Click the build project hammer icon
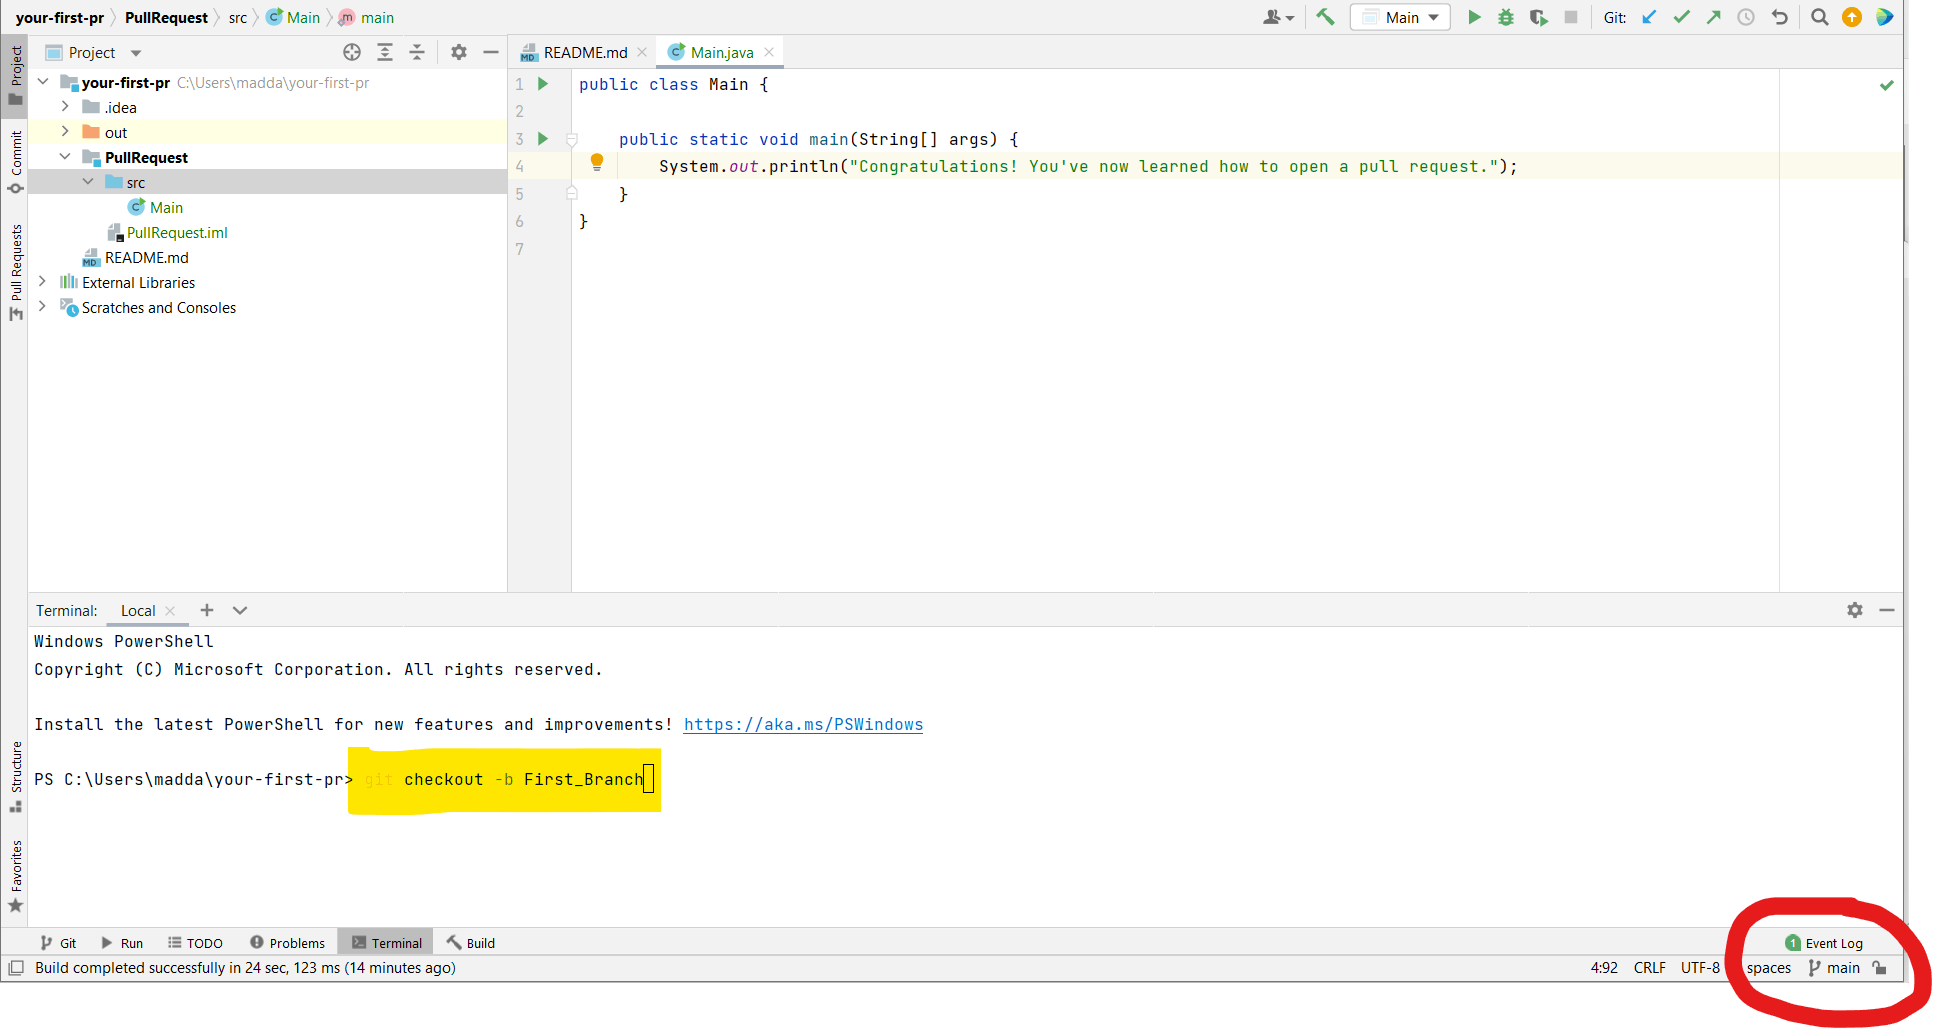This screenshot has height=1030, width=1934. 1325,17
